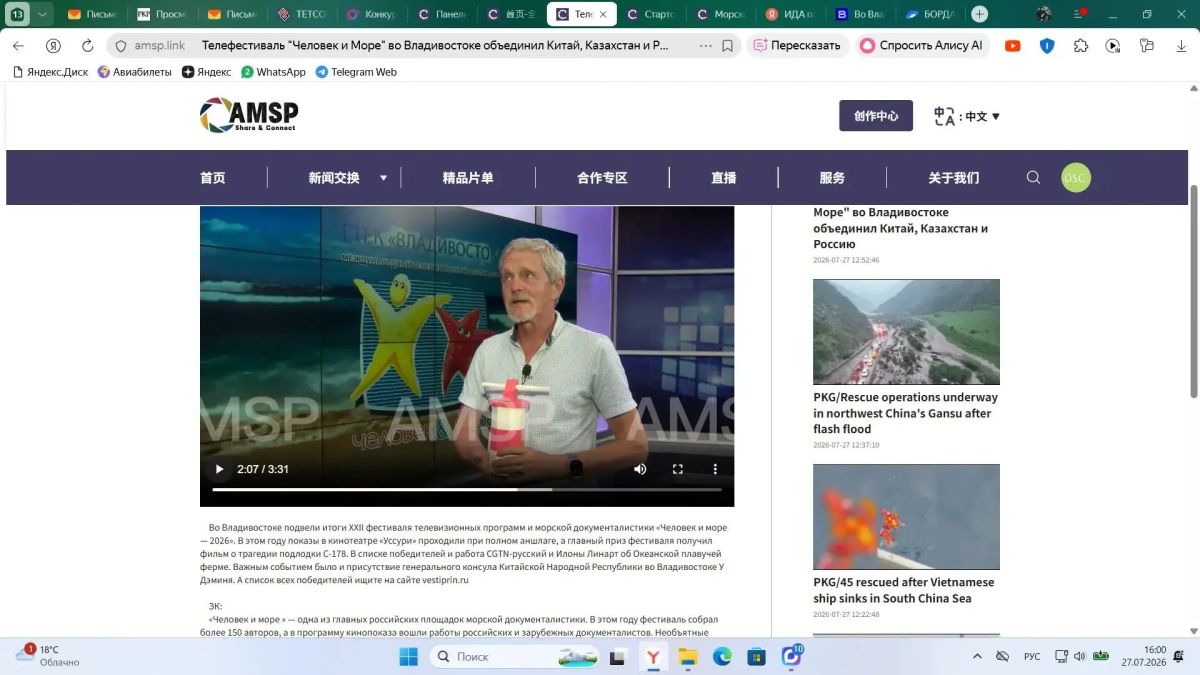Open the extensions puzzle-piece icon
Viewport: 1200px width, 675px height.
(1081, 46)
